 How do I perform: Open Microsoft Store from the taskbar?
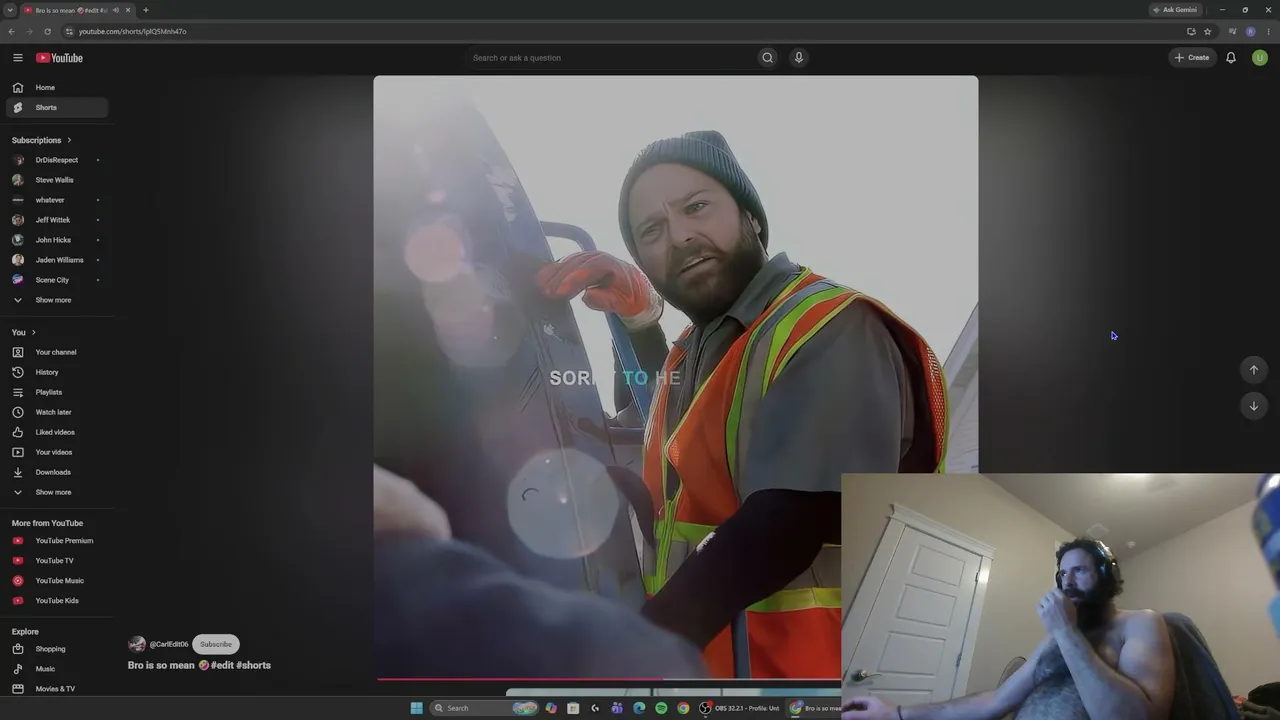point(573,708)
